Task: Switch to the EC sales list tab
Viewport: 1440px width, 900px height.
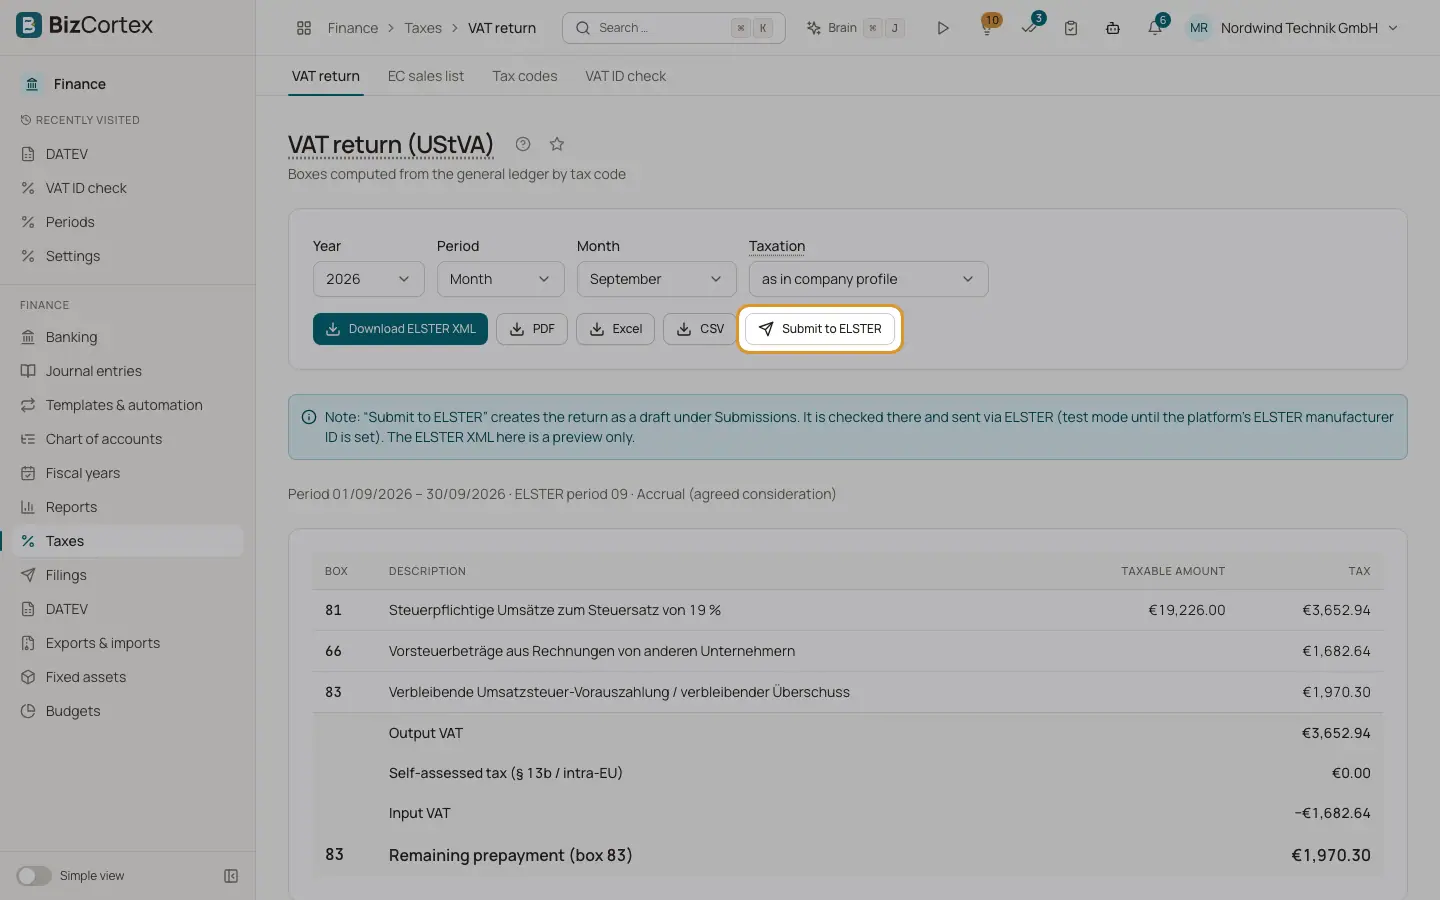Action: click(426, 76)
